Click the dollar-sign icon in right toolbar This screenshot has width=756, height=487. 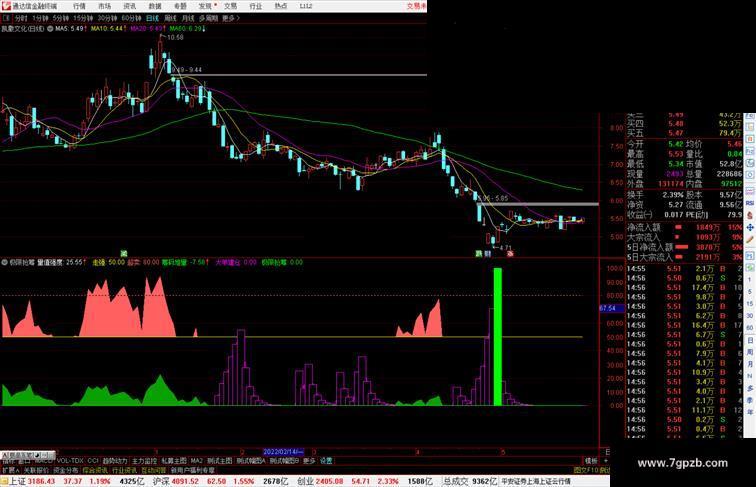[x=750, y=215]
